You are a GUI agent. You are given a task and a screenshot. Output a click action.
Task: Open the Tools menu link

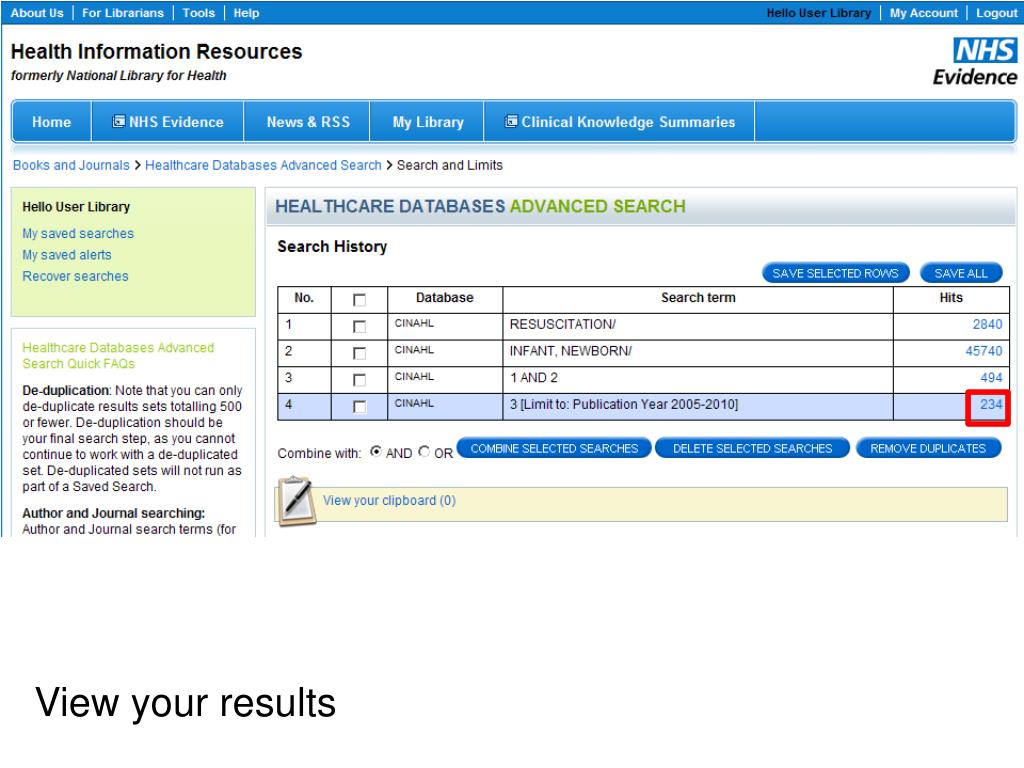point(199,13)
